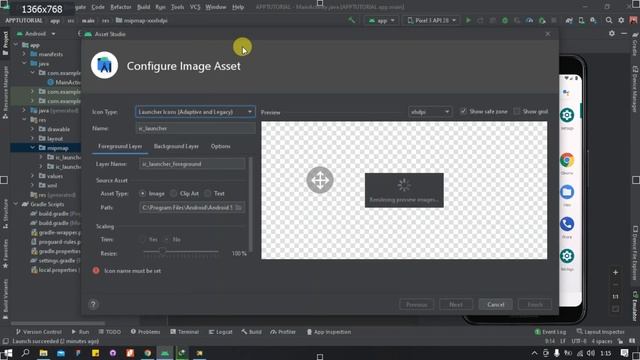The image size is (640, 360).
Task: Open IDE settings gear in main toolbar
Action: (621, 20)
